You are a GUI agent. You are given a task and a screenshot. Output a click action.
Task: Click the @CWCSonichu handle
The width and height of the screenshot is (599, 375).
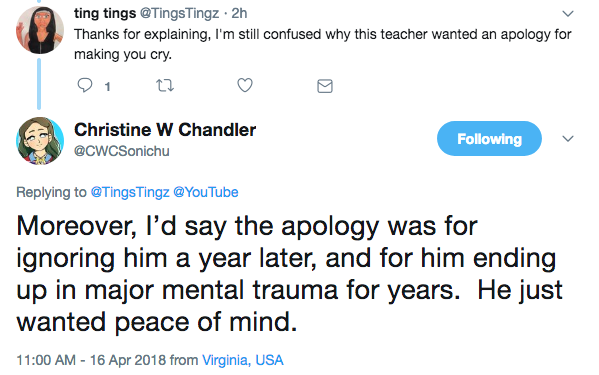click(121, 151)
